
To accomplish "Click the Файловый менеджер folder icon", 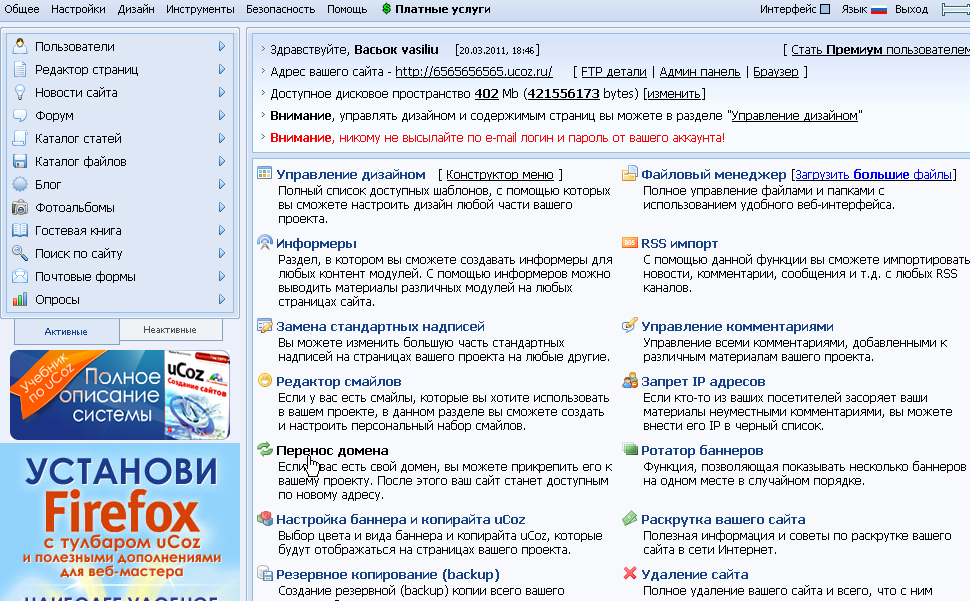I will [x=629, y=174].
